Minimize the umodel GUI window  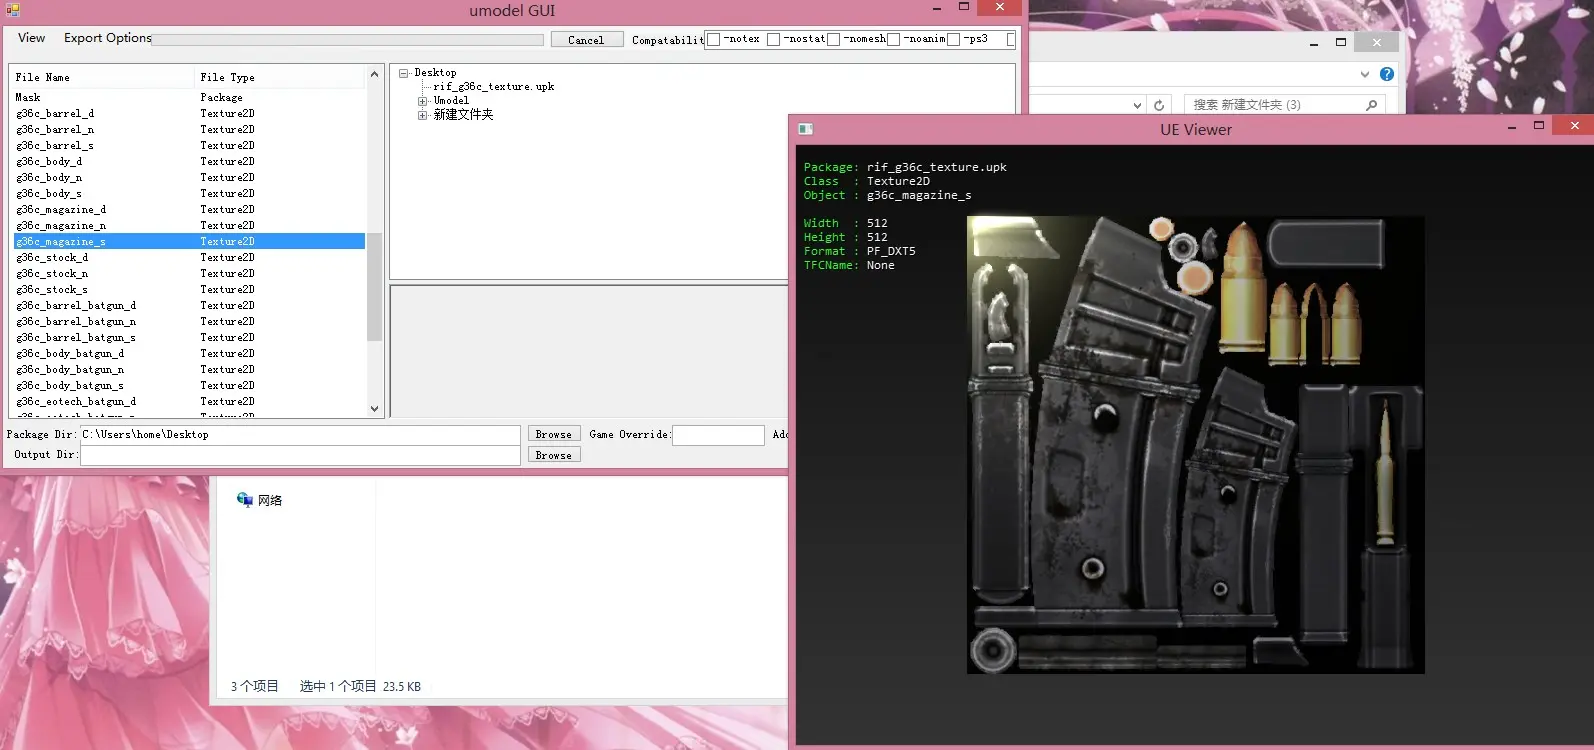click(x=937, y=9)
